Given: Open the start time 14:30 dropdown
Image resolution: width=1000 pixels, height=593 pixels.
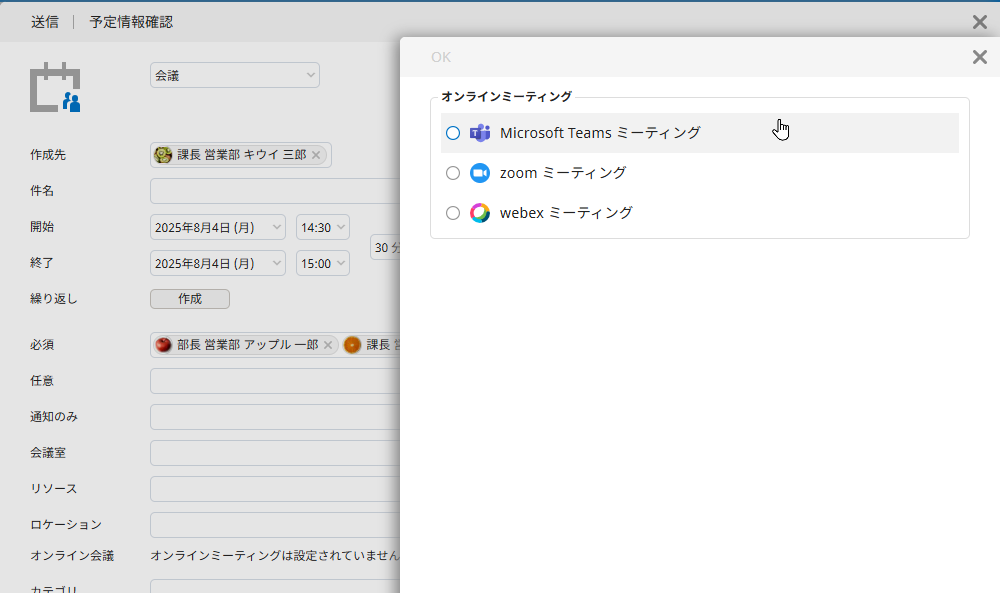Looking at the screenshot, I should pyautogui.click(x=323, y=228).
